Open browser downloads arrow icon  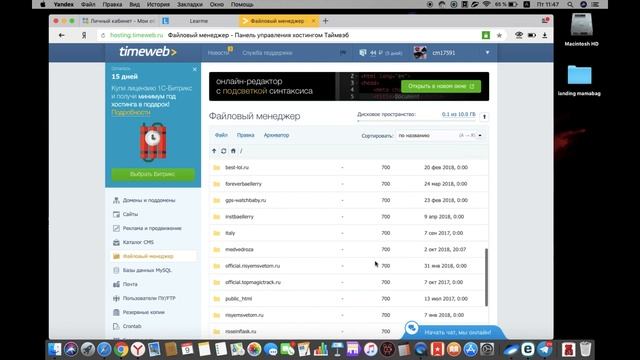click(x=544, y=36)
